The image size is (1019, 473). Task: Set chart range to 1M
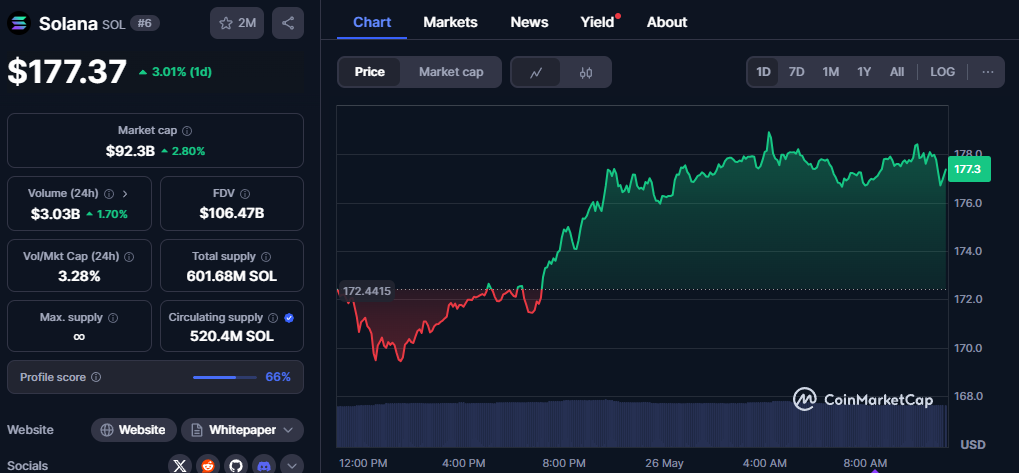tap(831, 72)
